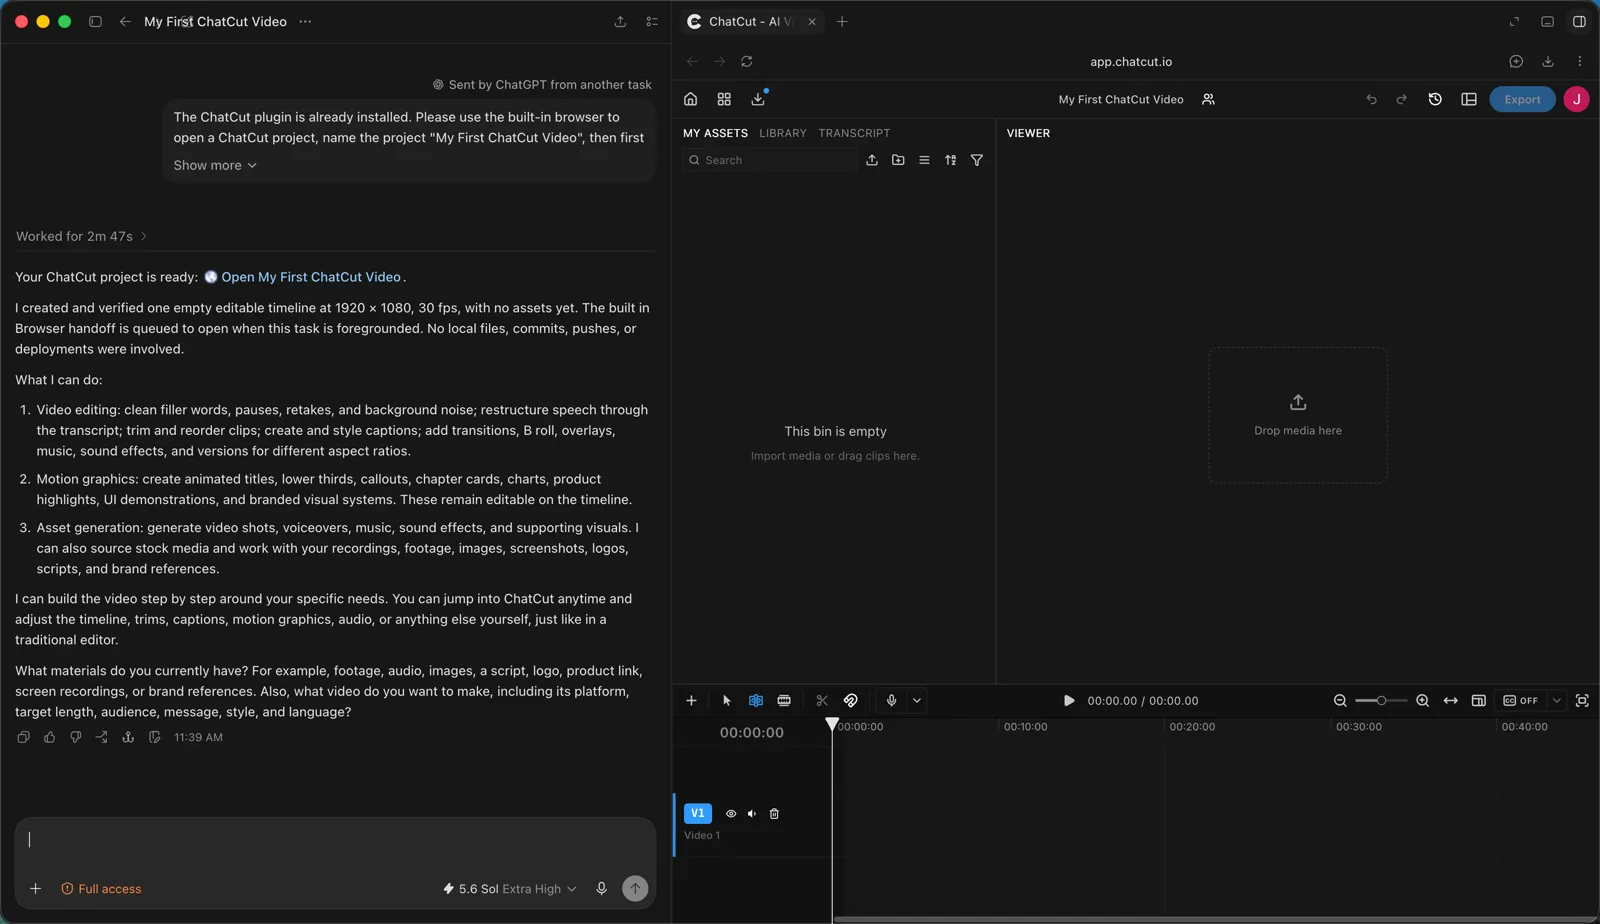Create new folder in assets bin
This screenshot has height=924, width=1600.
[898, 160]
